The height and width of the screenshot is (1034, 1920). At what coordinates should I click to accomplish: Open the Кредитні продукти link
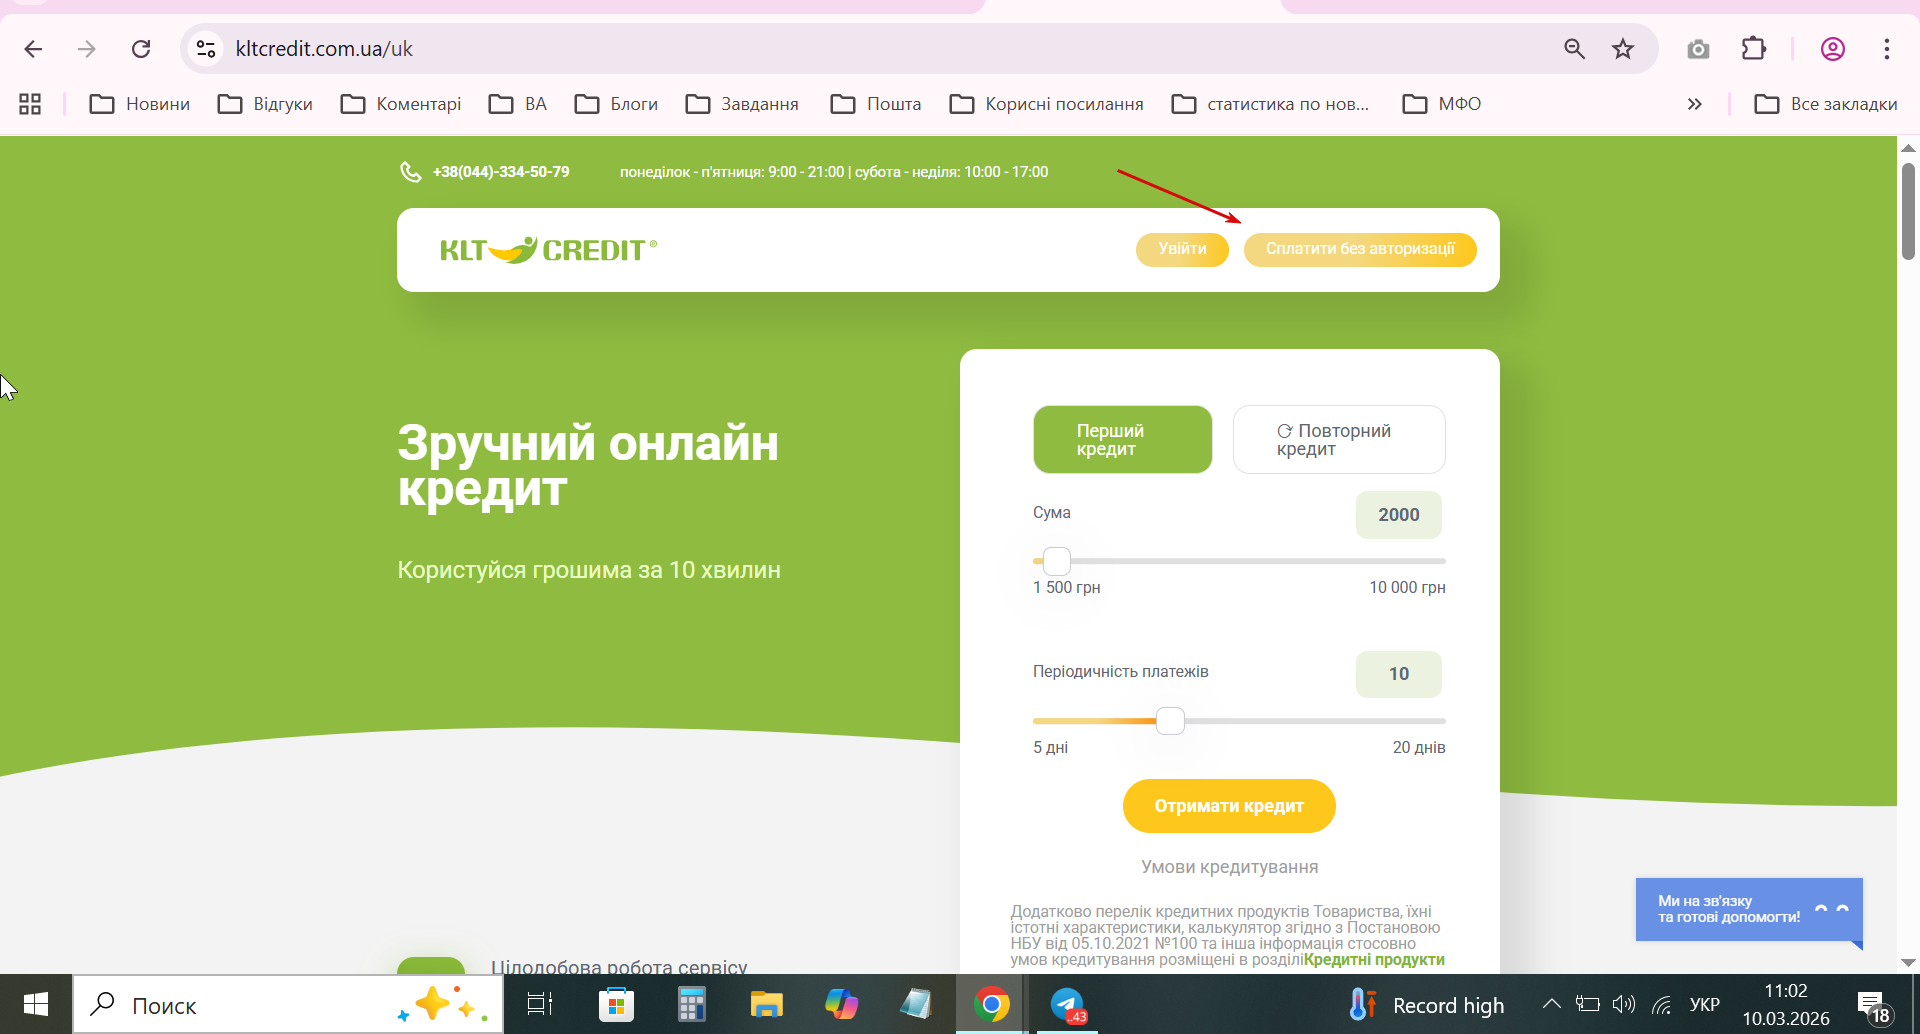1374,960
